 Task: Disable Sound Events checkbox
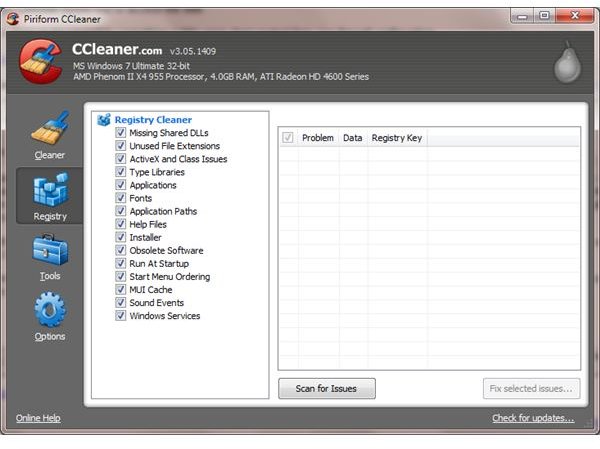[x=121, y=302]
